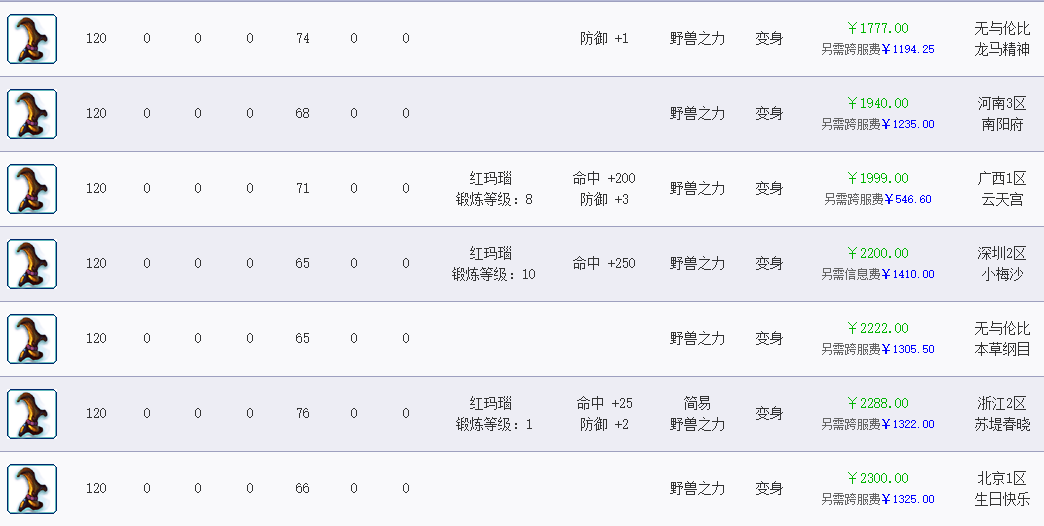Select the 红玛瑙 锻炼等级:10 gem entry
This screenshot has height=526, width=1044.
pos(493,264)
